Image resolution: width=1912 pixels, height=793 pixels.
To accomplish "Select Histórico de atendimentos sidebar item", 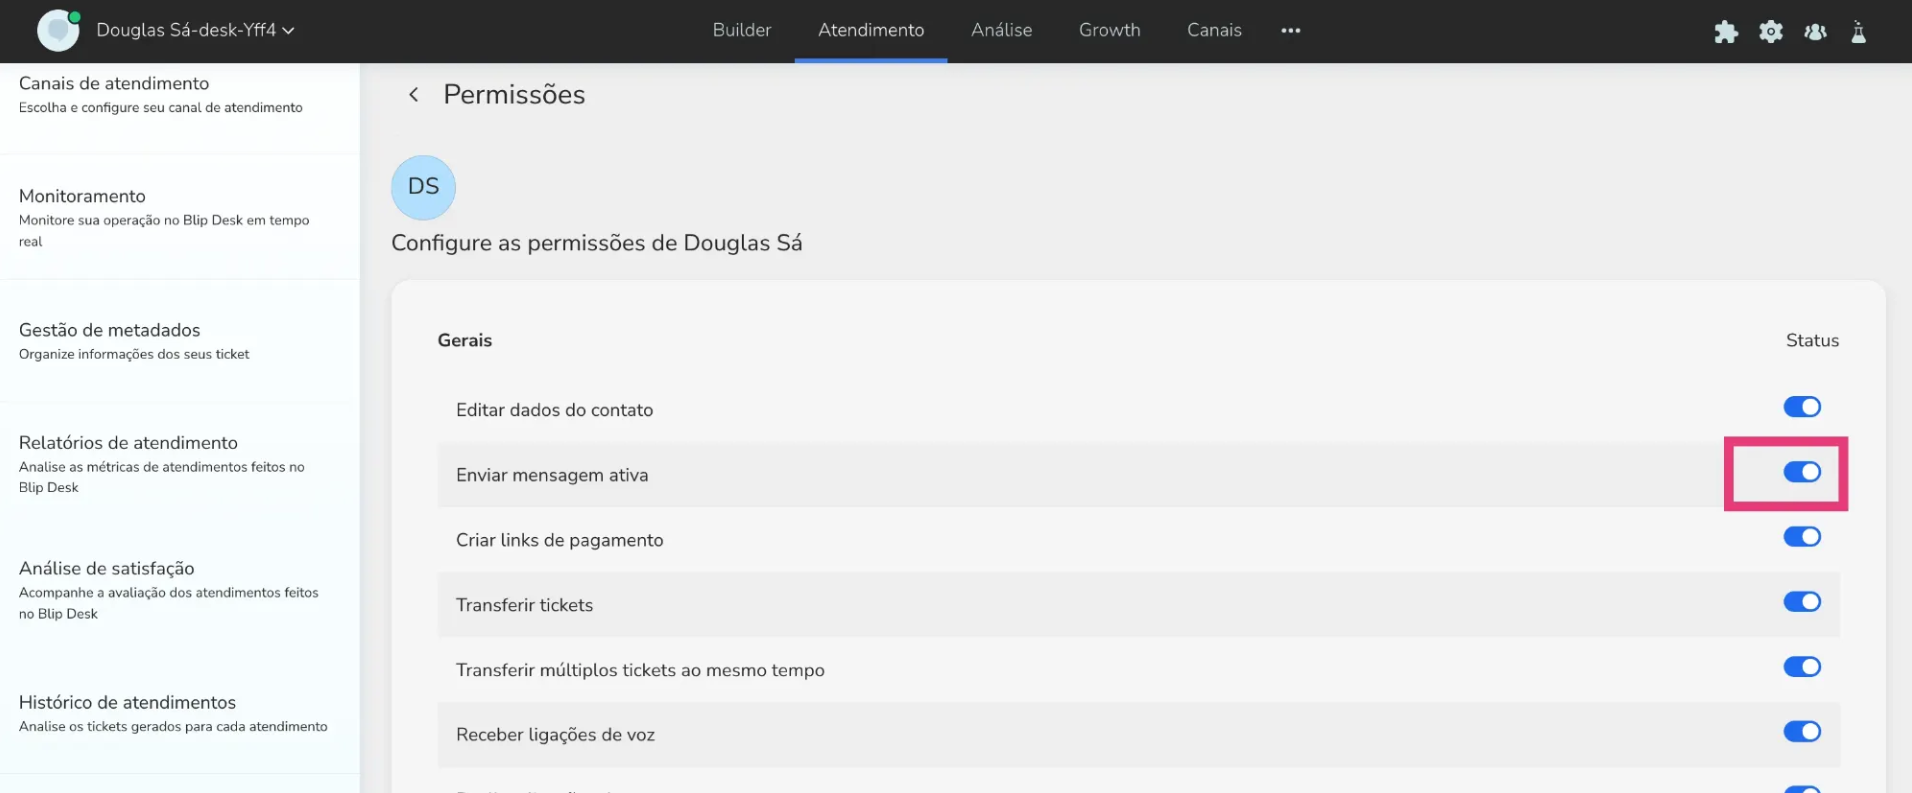I will 127,703.
